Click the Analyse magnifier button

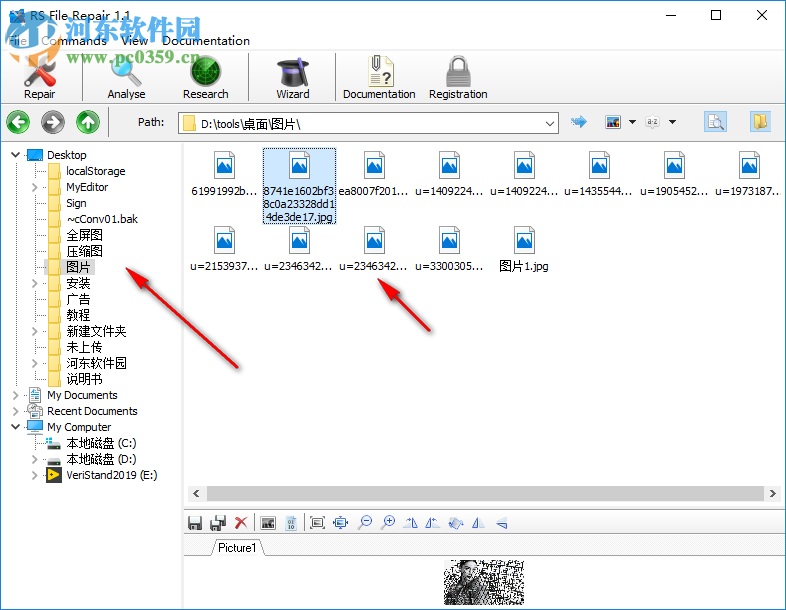coord(126,78)
